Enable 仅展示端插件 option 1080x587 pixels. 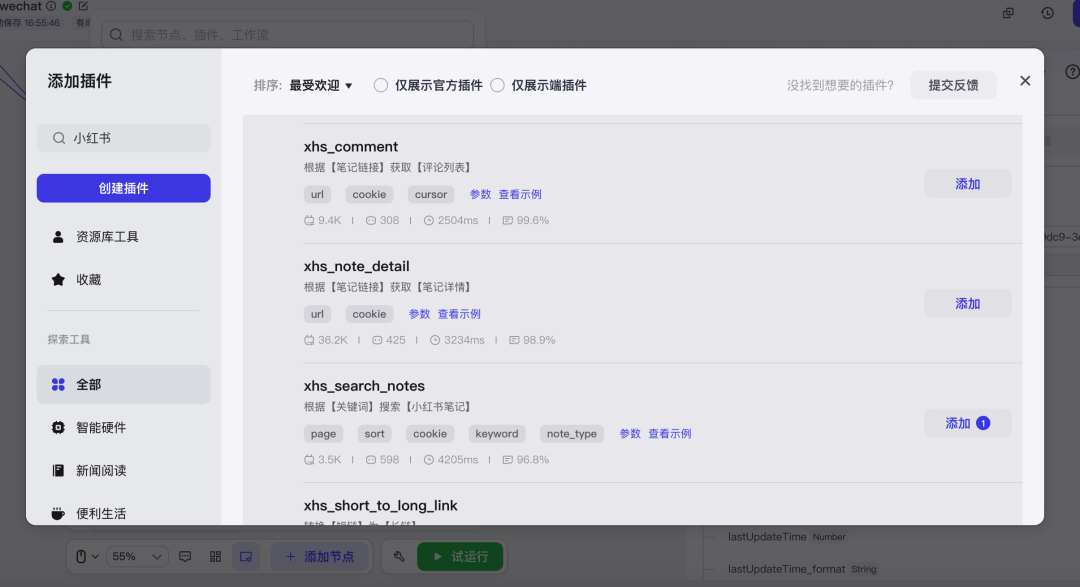497,86
